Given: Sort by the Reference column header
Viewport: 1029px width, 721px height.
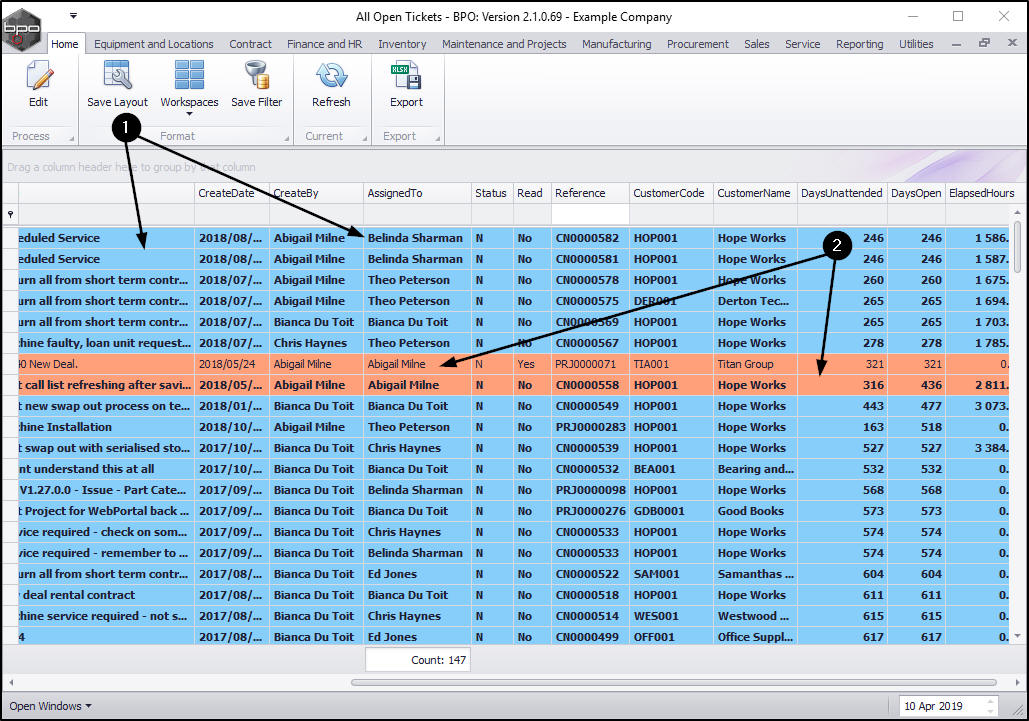Looking at the screenshot, I should (591, 193).
